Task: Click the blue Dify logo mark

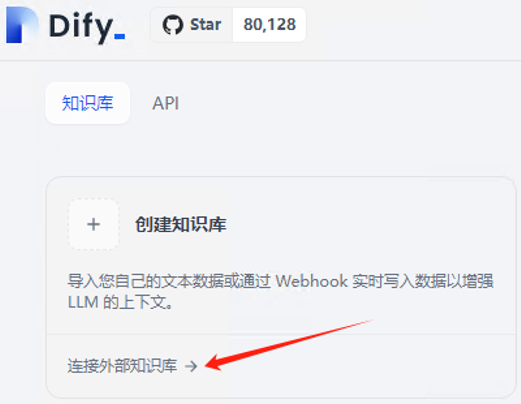Action: (22, 25)
